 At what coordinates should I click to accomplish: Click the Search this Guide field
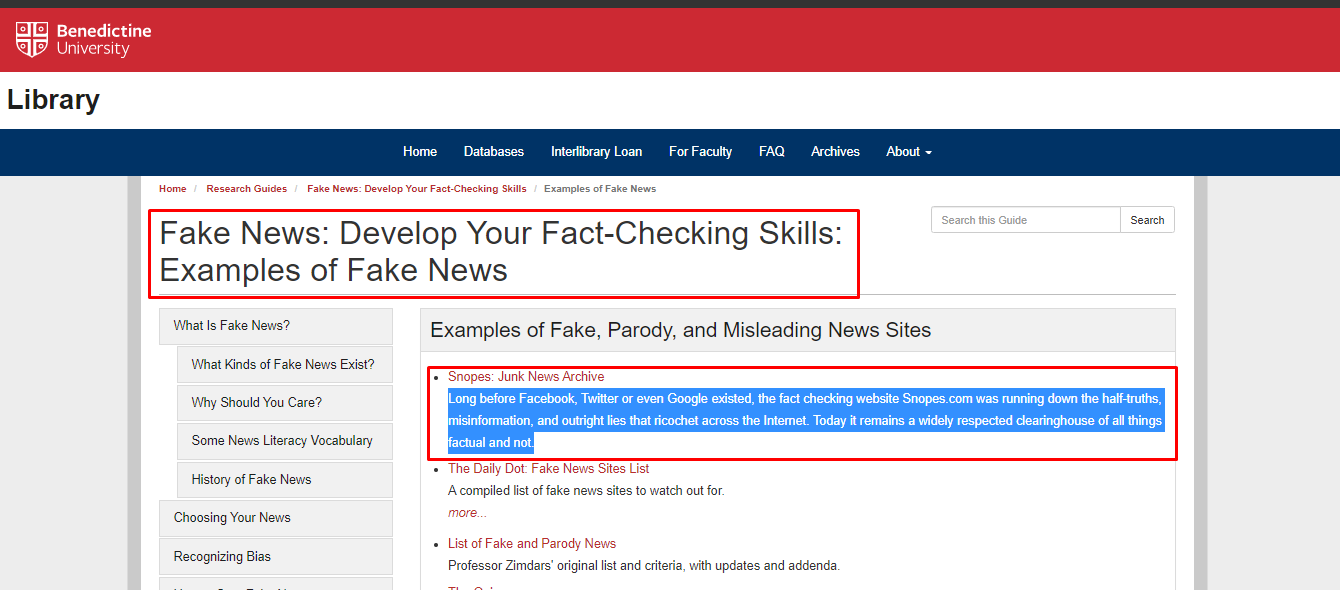tap(1025, 220)
